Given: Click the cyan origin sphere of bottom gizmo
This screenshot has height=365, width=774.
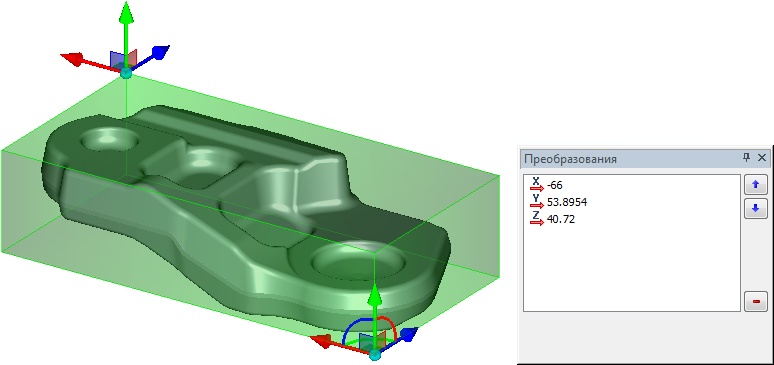Looking at the screenshot, I should (x=375, y=355).
